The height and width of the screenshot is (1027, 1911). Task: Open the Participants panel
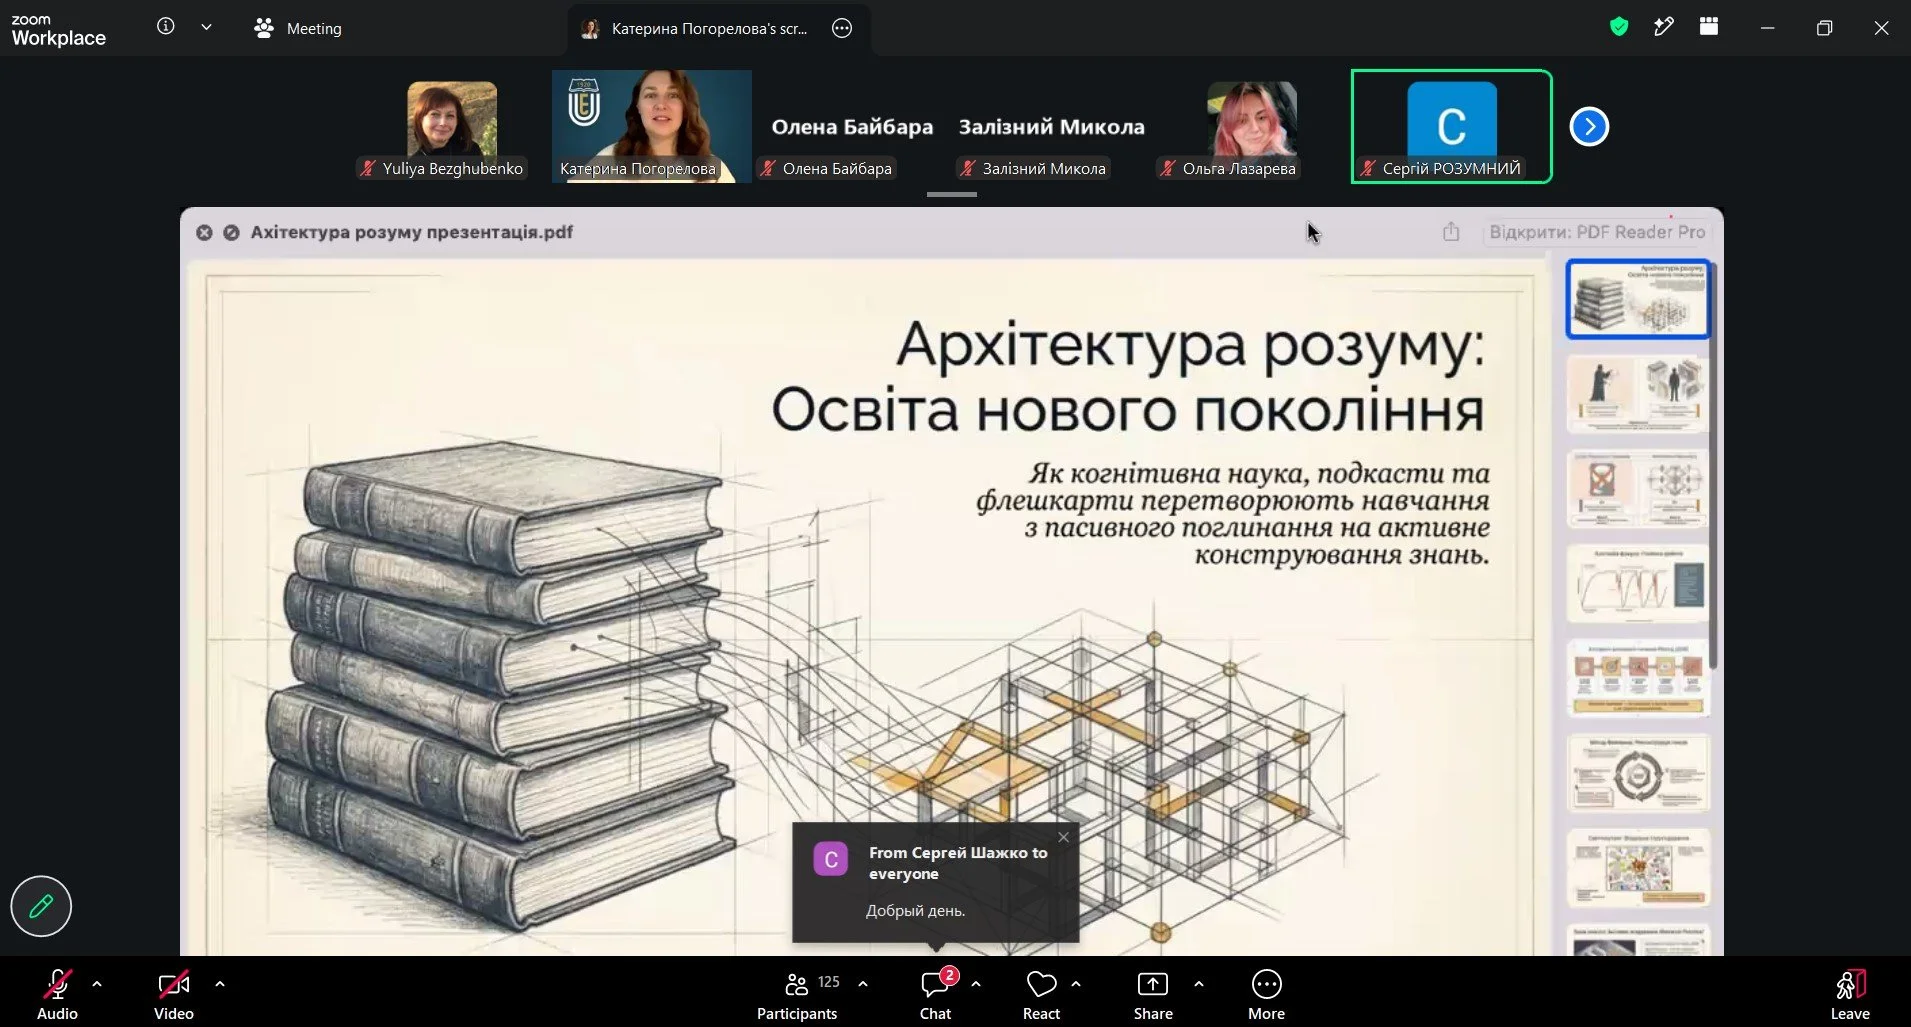pos(797,994)
